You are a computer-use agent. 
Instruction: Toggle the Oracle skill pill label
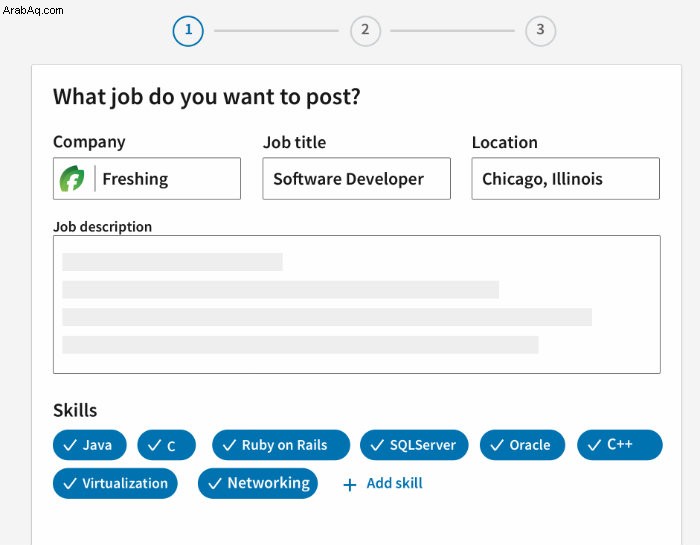(529, 445)
